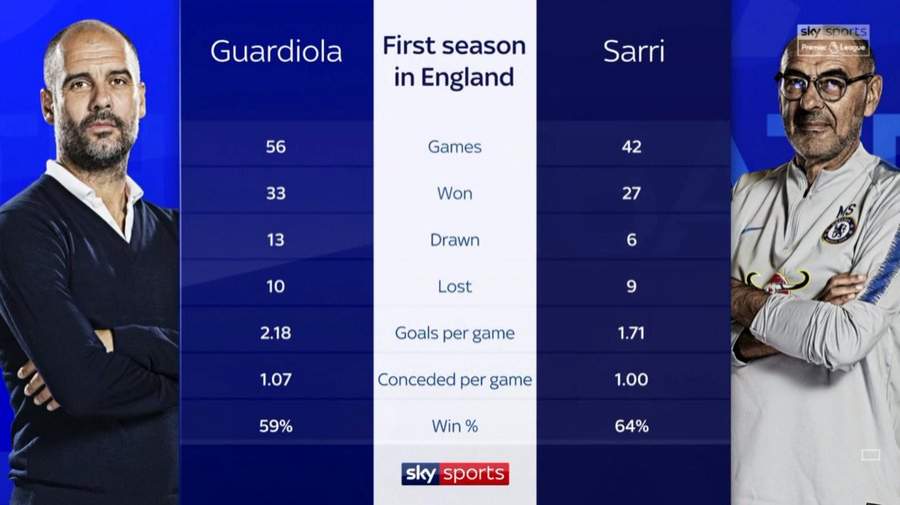The height and width of the screenshot is (505, 900).
Task: Click Sarri's 64% win percentage
Action: point(631,426)
